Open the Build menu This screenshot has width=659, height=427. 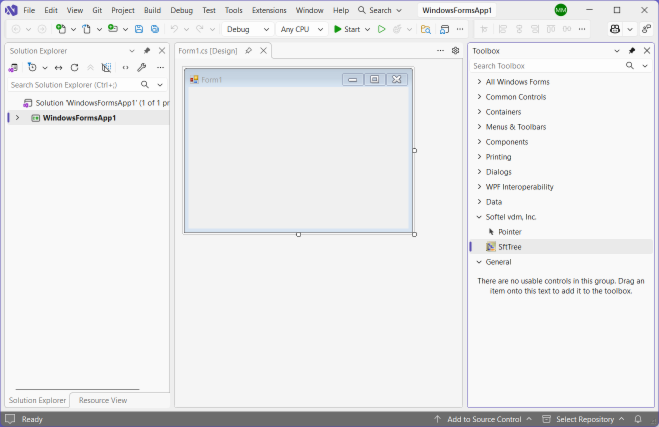pyautogui.click(x=152, y=10)
